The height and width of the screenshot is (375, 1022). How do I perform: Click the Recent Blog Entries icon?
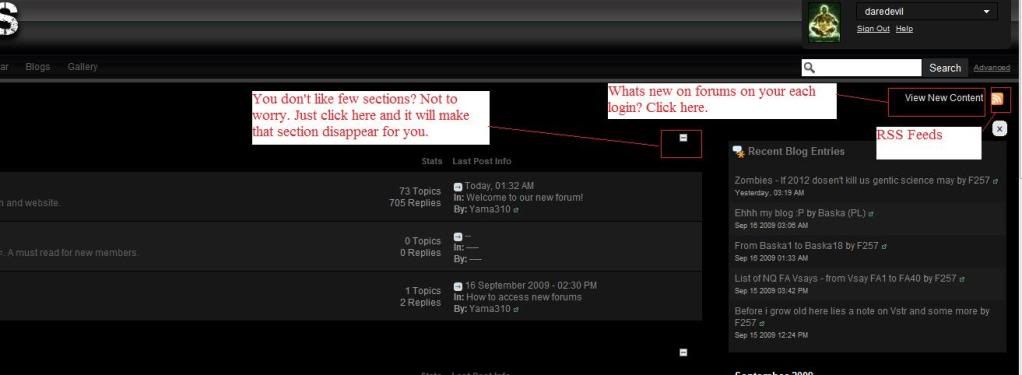(x=738, y=151)
